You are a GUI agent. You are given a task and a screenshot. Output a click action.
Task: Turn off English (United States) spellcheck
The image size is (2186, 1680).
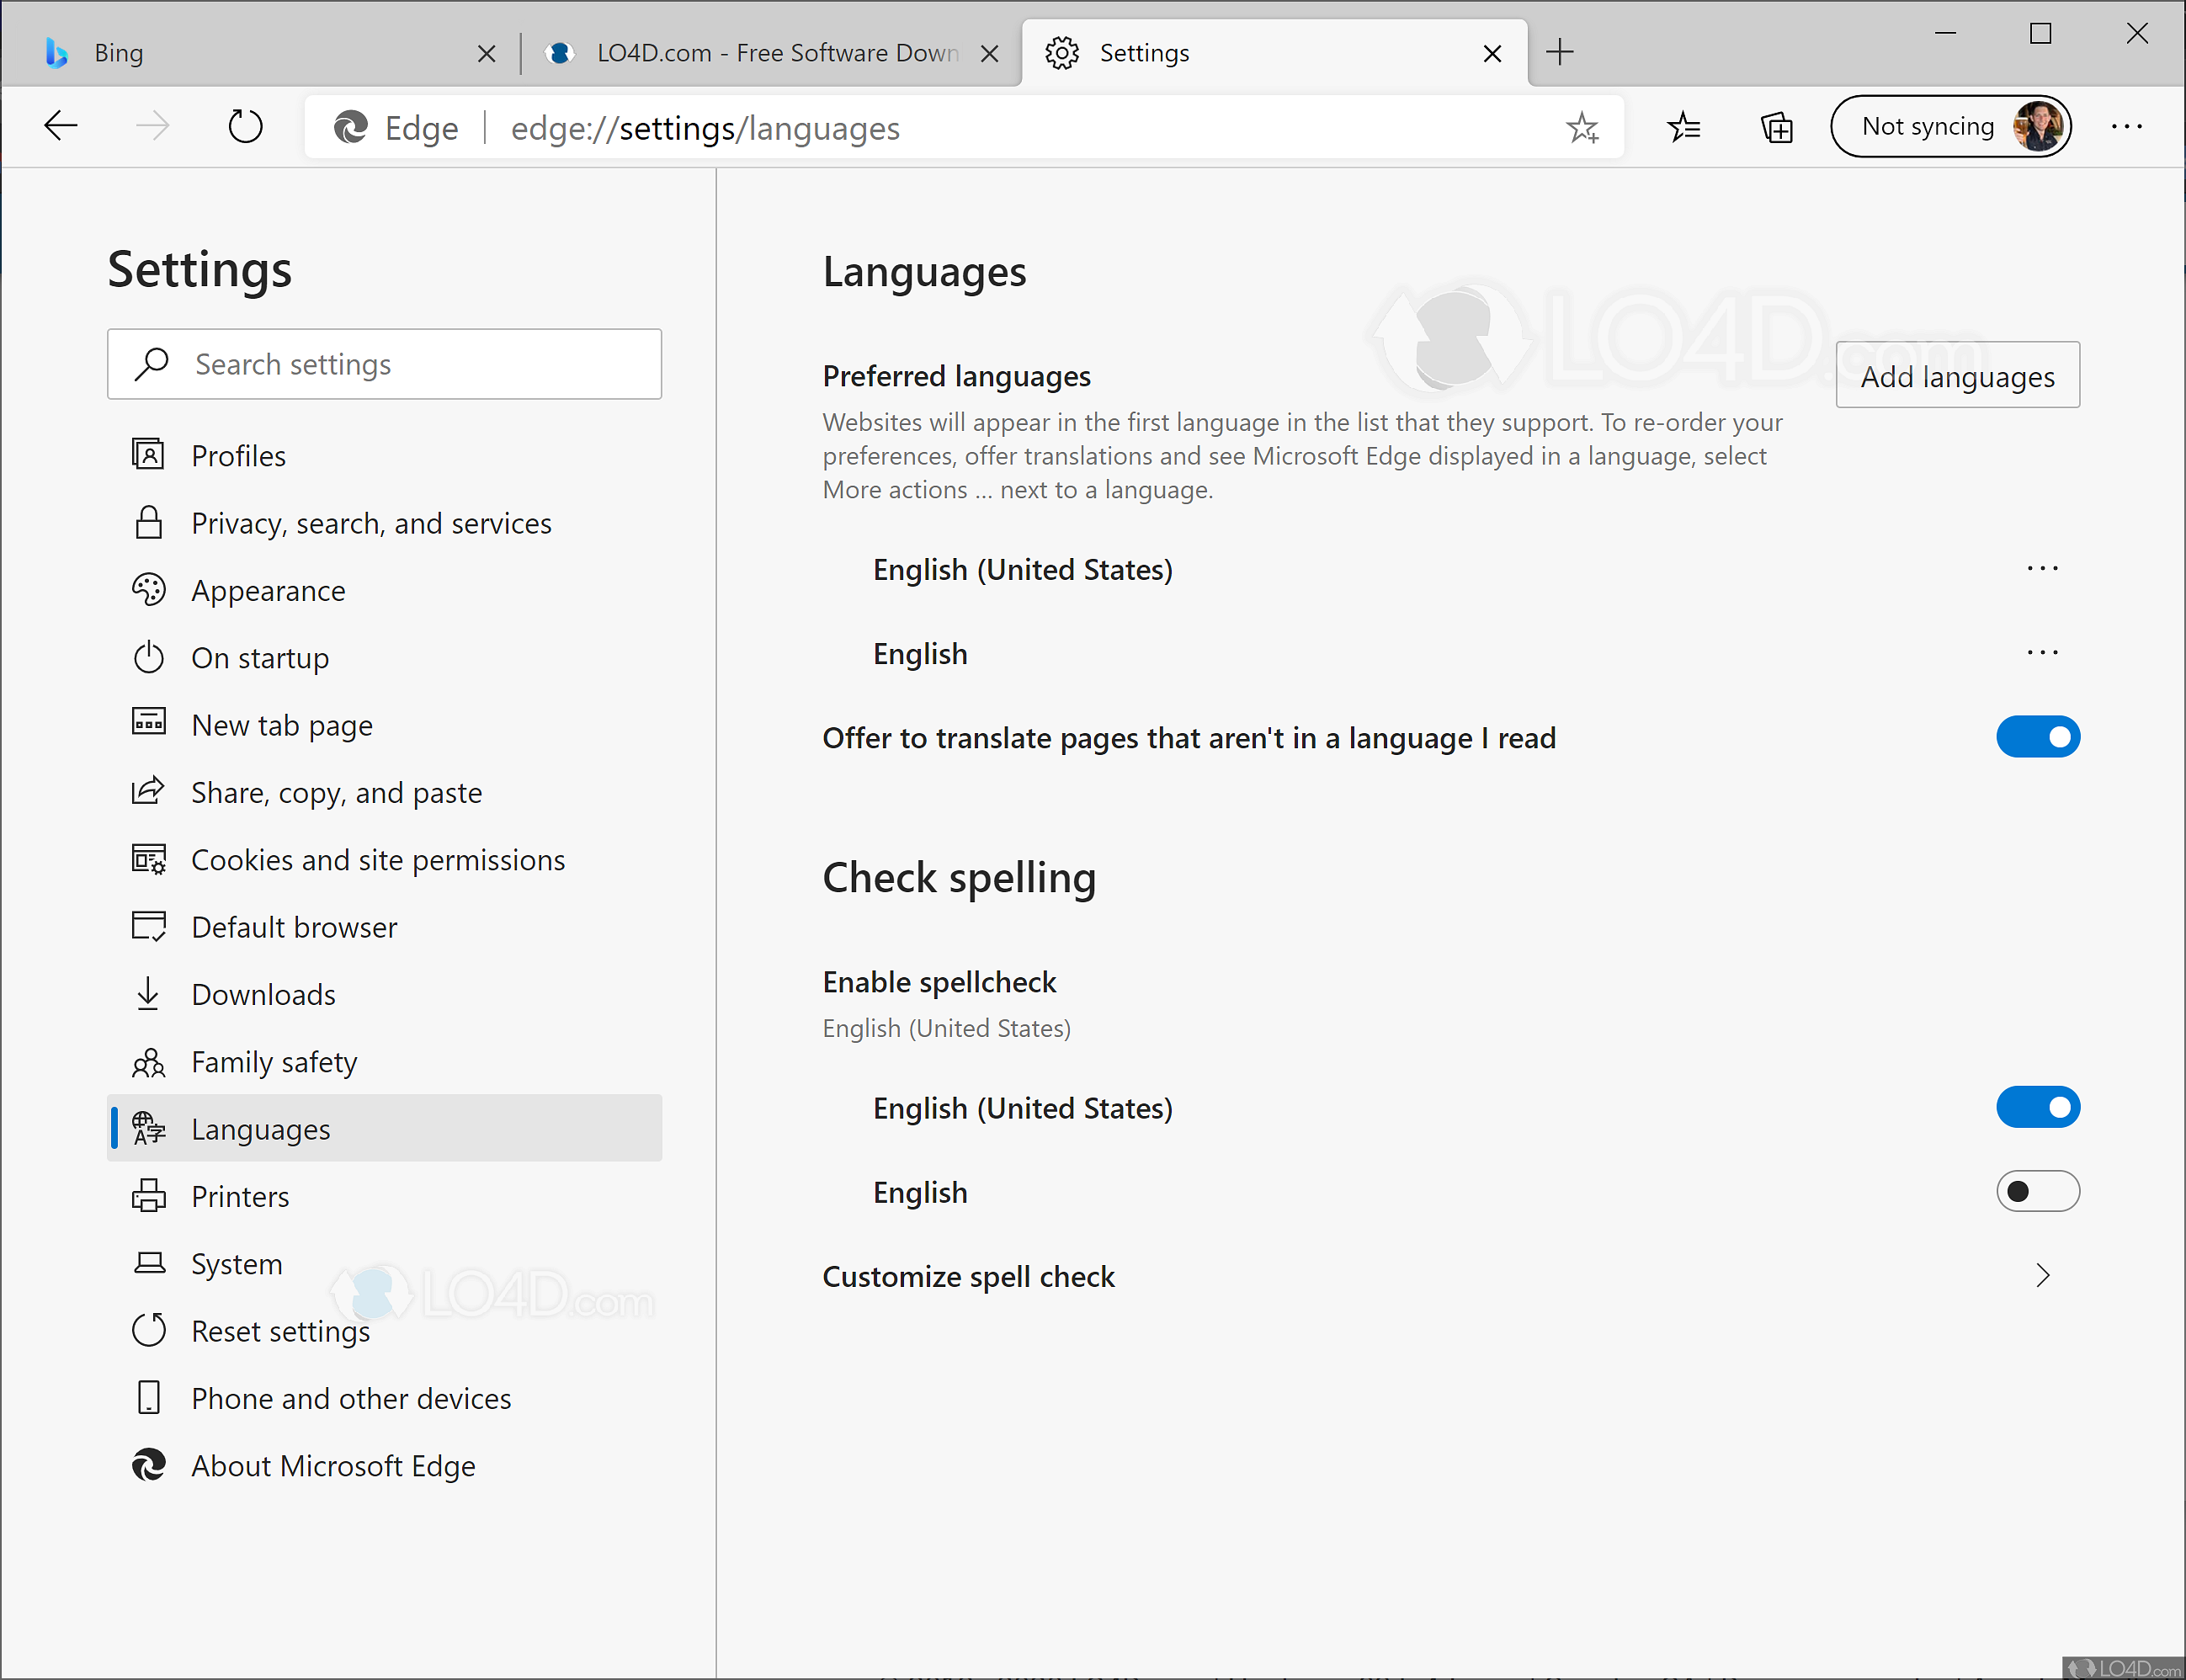tap(2039, 1107)
